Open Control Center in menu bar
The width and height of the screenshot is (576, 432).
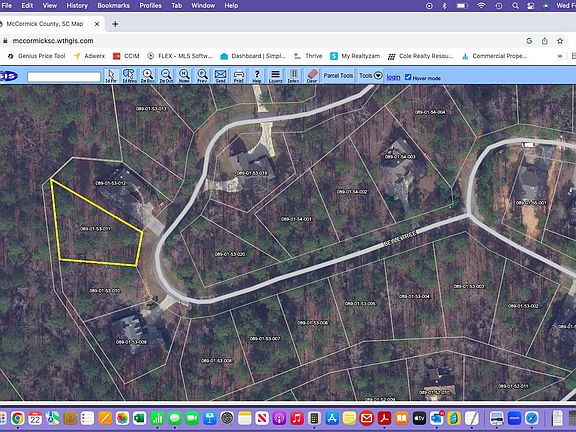(x=530, y=6)
